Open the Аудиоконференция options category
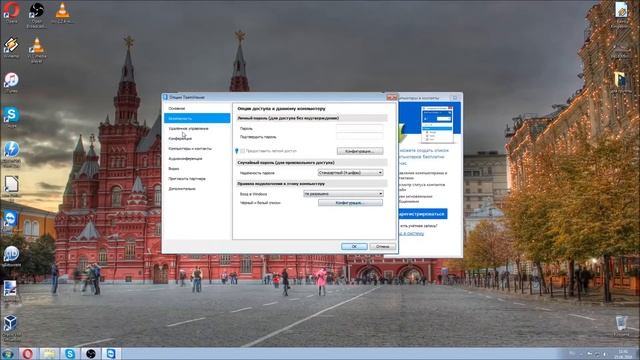This screenshot has width=640, height=360. coord(197,158)
